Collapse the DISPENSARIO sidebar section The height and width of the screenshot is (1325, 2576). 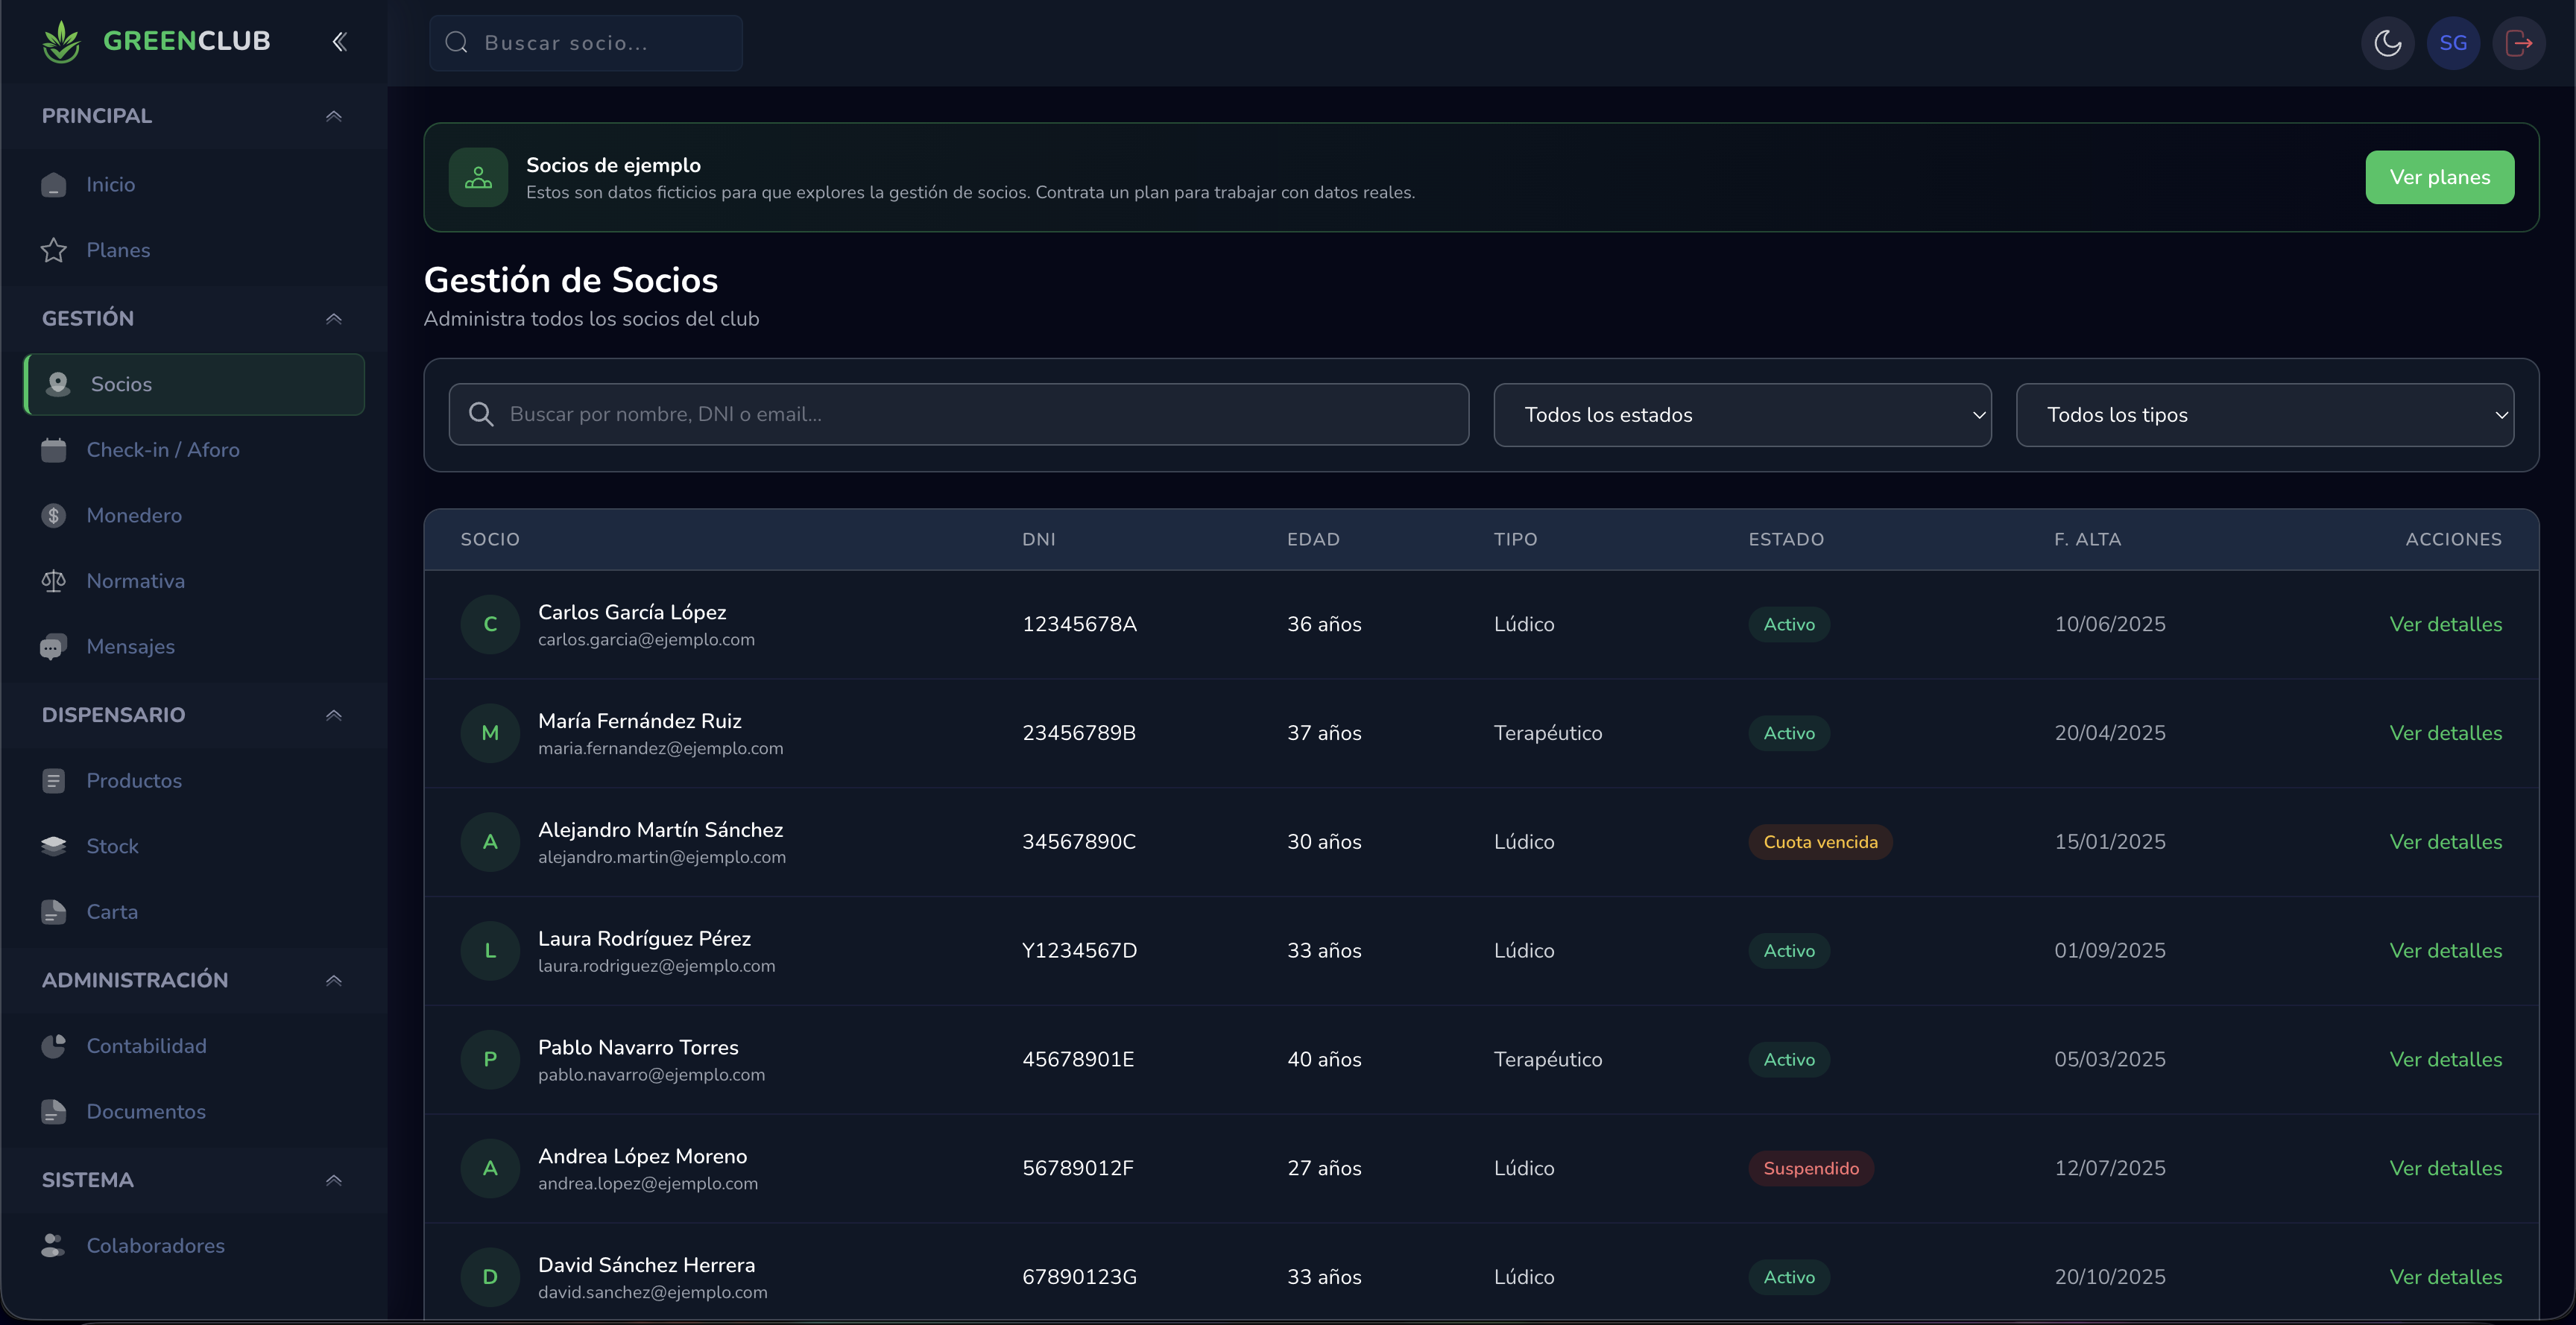(x=334, y=715)
